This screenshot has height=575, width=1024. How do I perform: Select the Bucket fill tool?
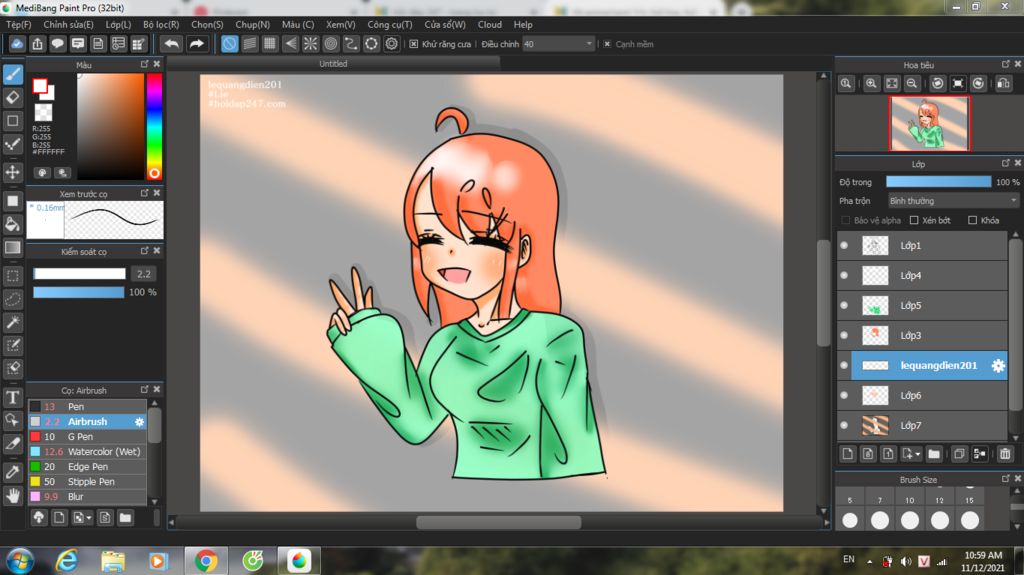click(x=13, y=224)
